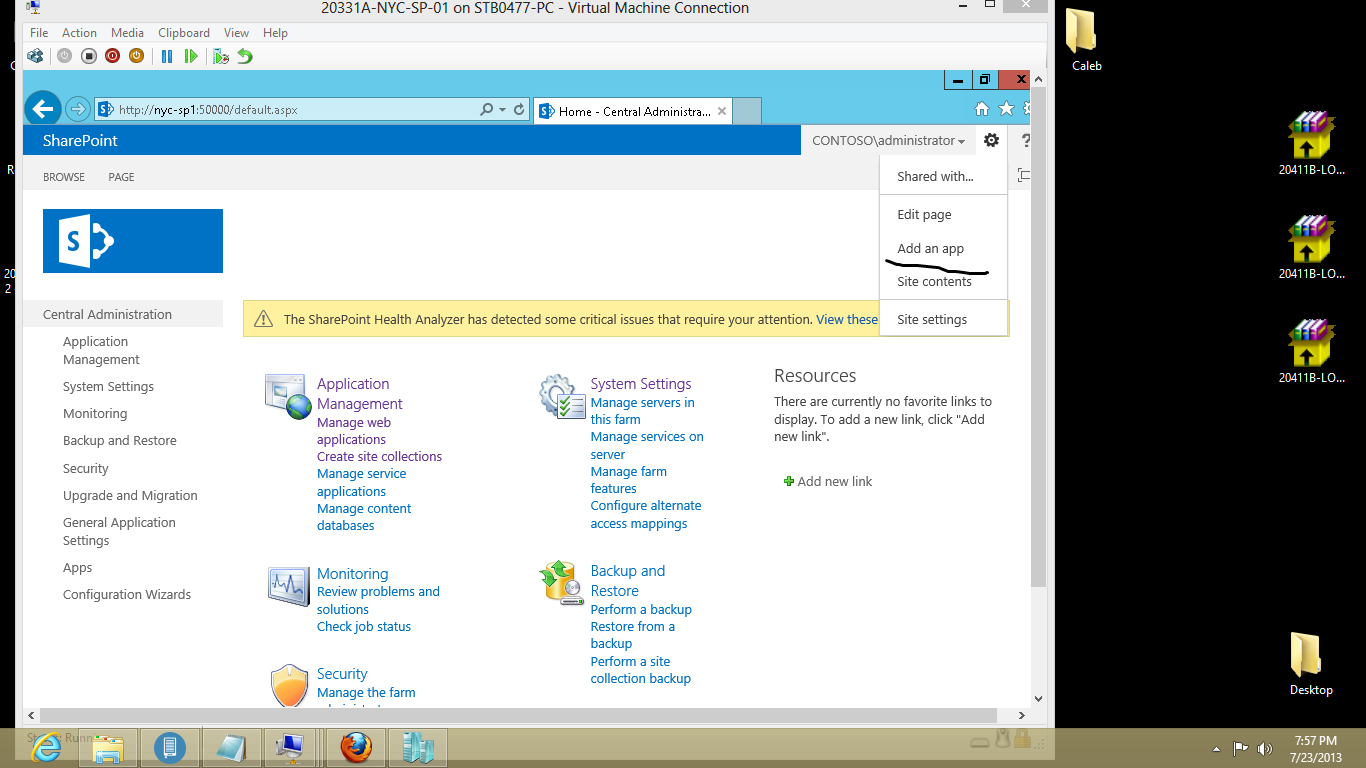Turn off the virtual machine using the stop icon
The height and width of the screenshot is (768, 1366).
pos(88,56)
